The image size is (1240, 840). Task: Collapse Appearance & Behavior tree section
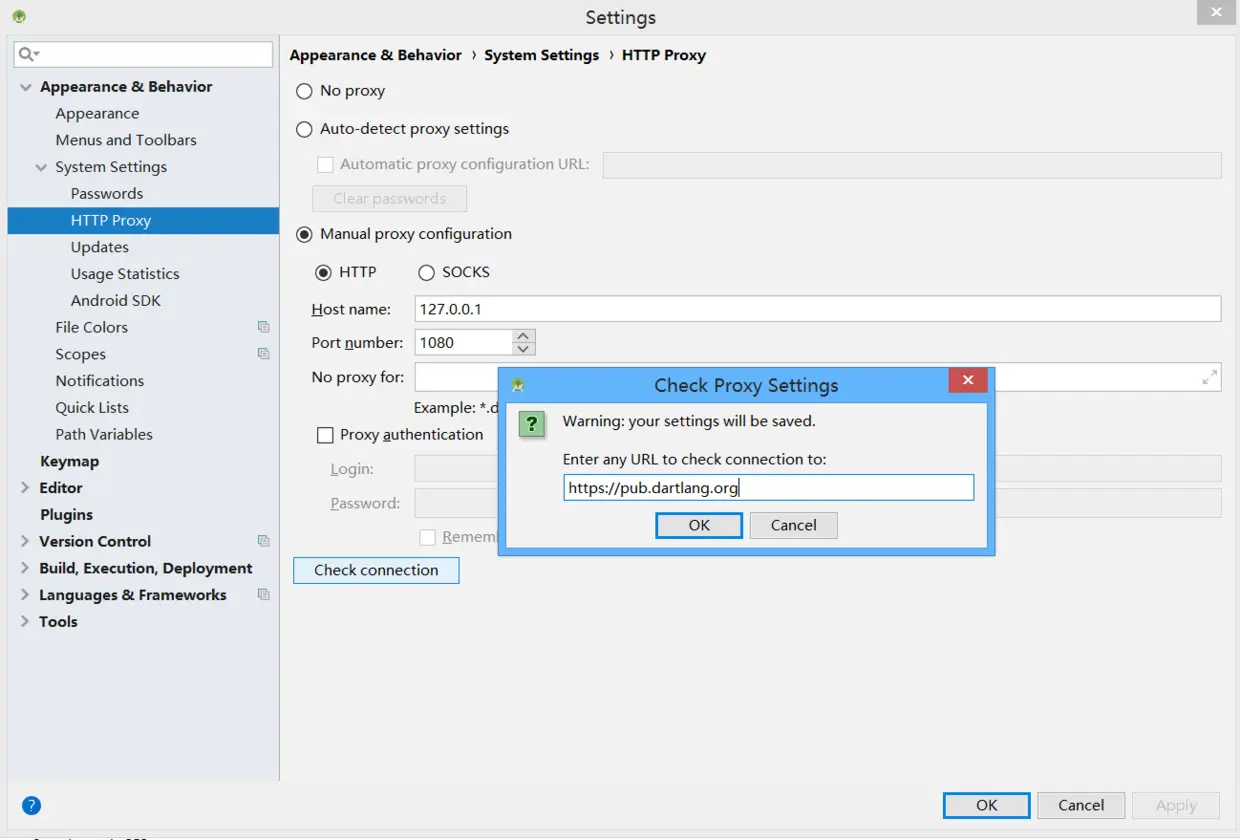pos(26,87)
